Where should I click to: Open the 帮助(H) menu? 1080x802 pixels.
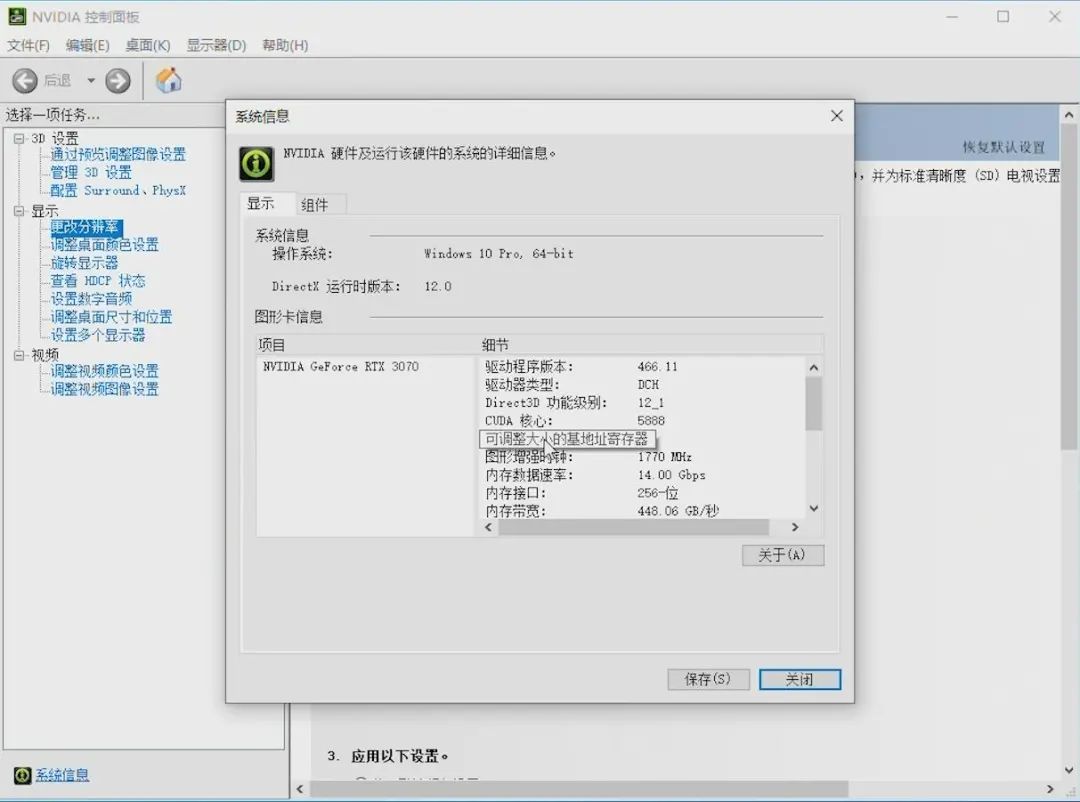point(285,45)
